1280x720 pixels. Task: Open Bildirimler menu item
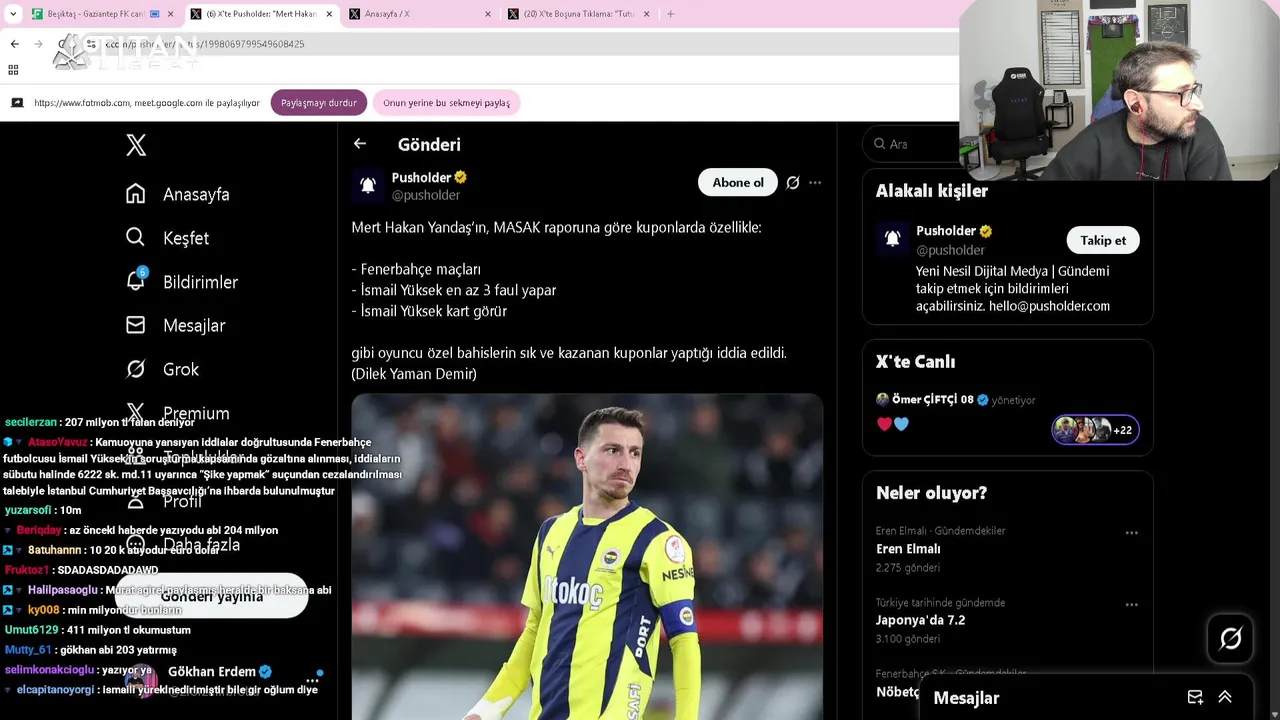[200, 282]
